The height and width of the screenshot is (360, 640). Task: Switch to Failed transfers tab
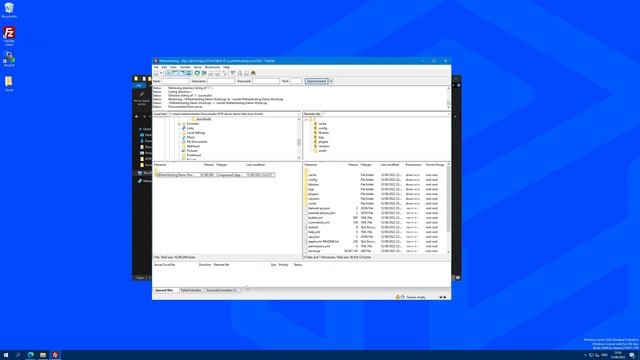191,290
